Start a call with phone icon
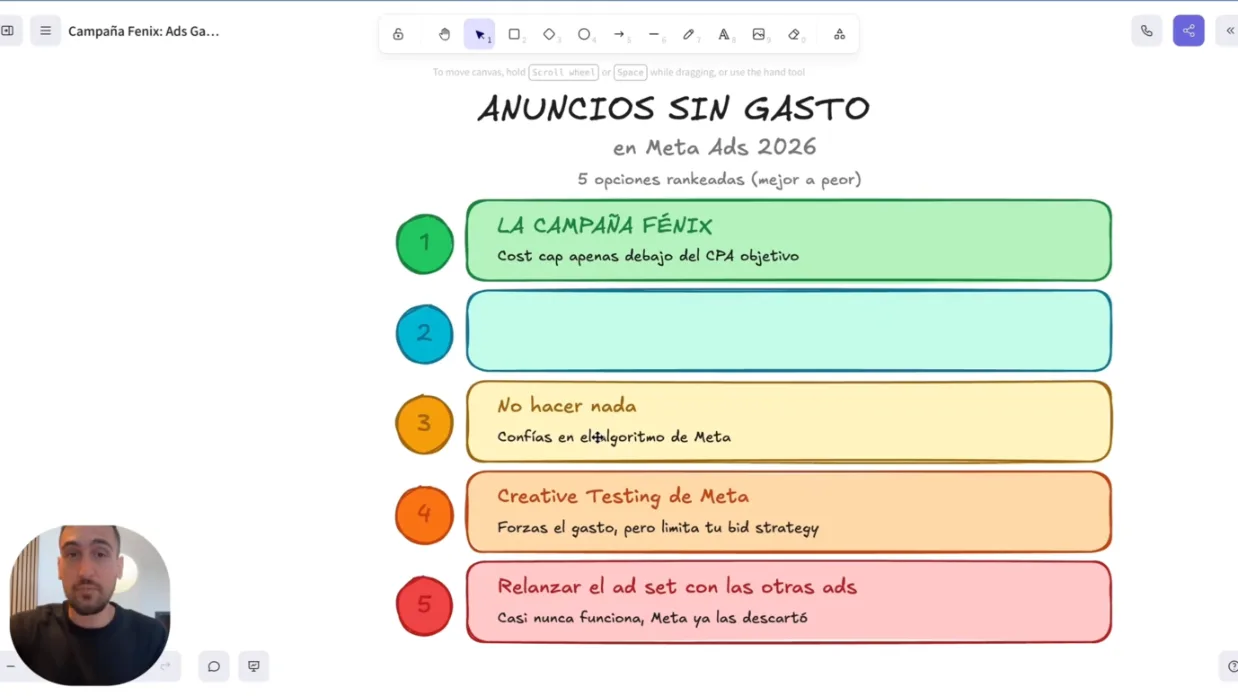 click(x=1147, y=31)
